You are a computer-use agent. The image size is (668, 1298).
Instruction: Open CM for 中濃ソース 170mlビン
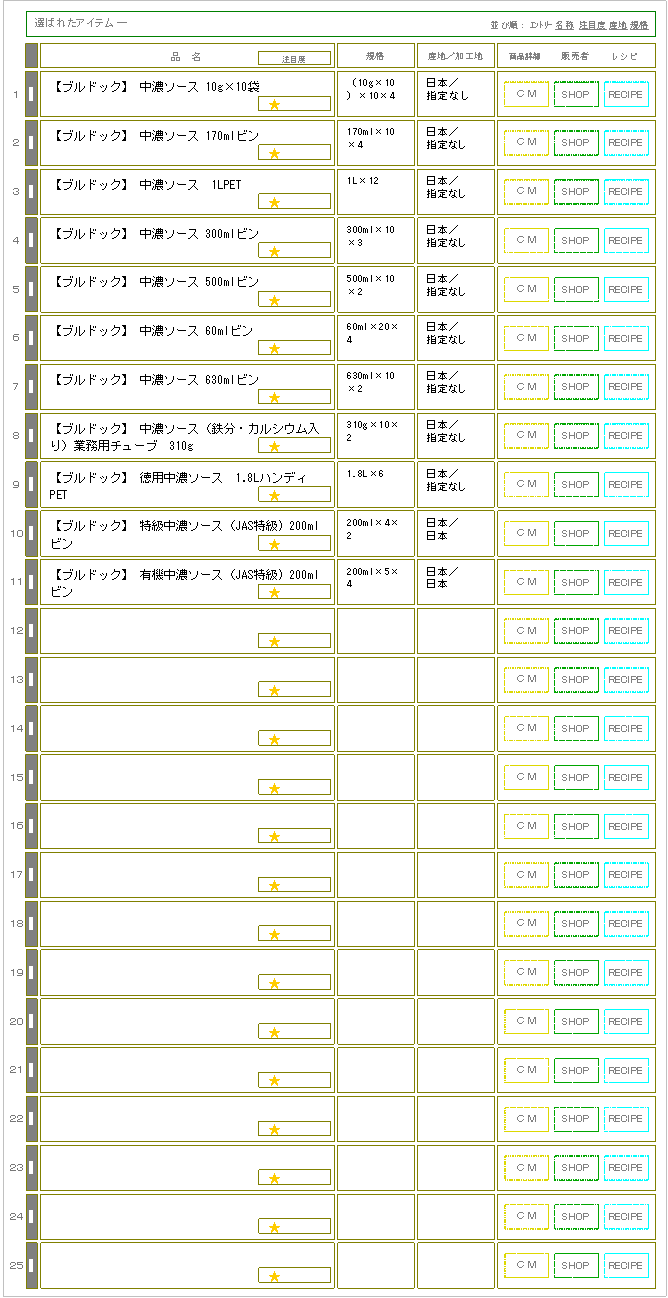point(526,143)
